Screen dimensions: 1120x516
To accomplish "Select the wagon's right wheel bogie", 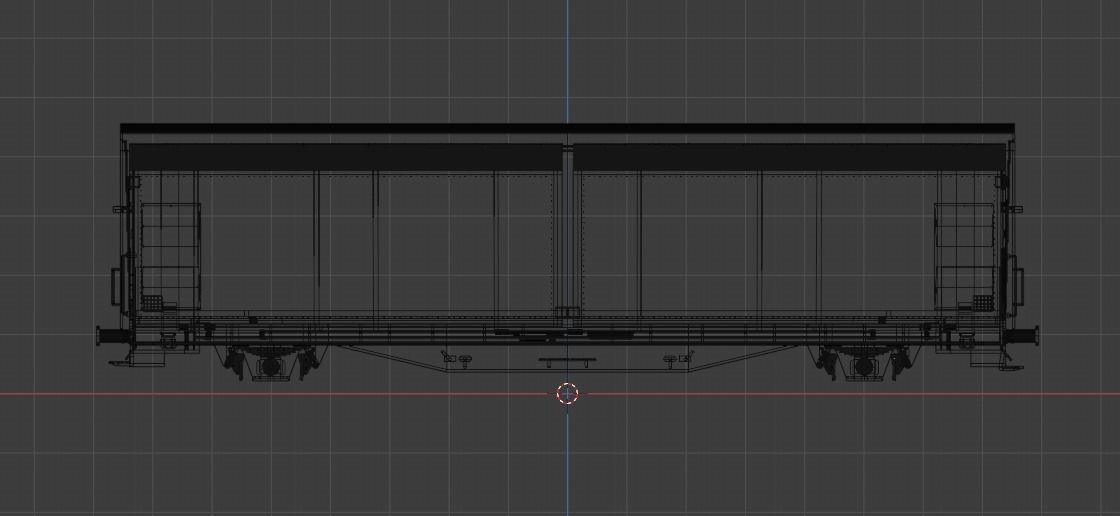I will (x=864, y=363).
